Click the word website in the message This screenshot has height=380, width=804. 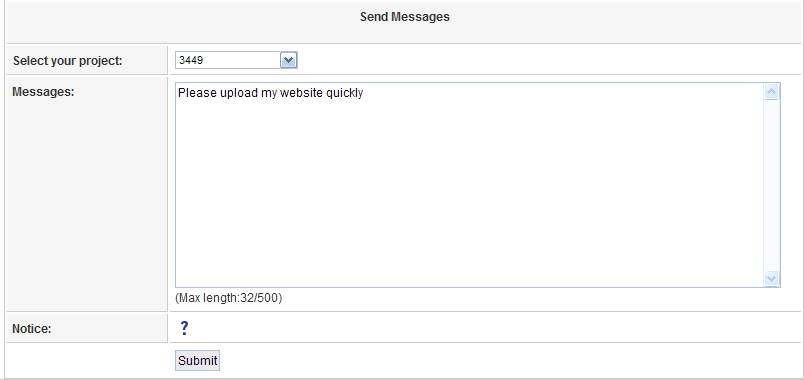pos(302,93)
